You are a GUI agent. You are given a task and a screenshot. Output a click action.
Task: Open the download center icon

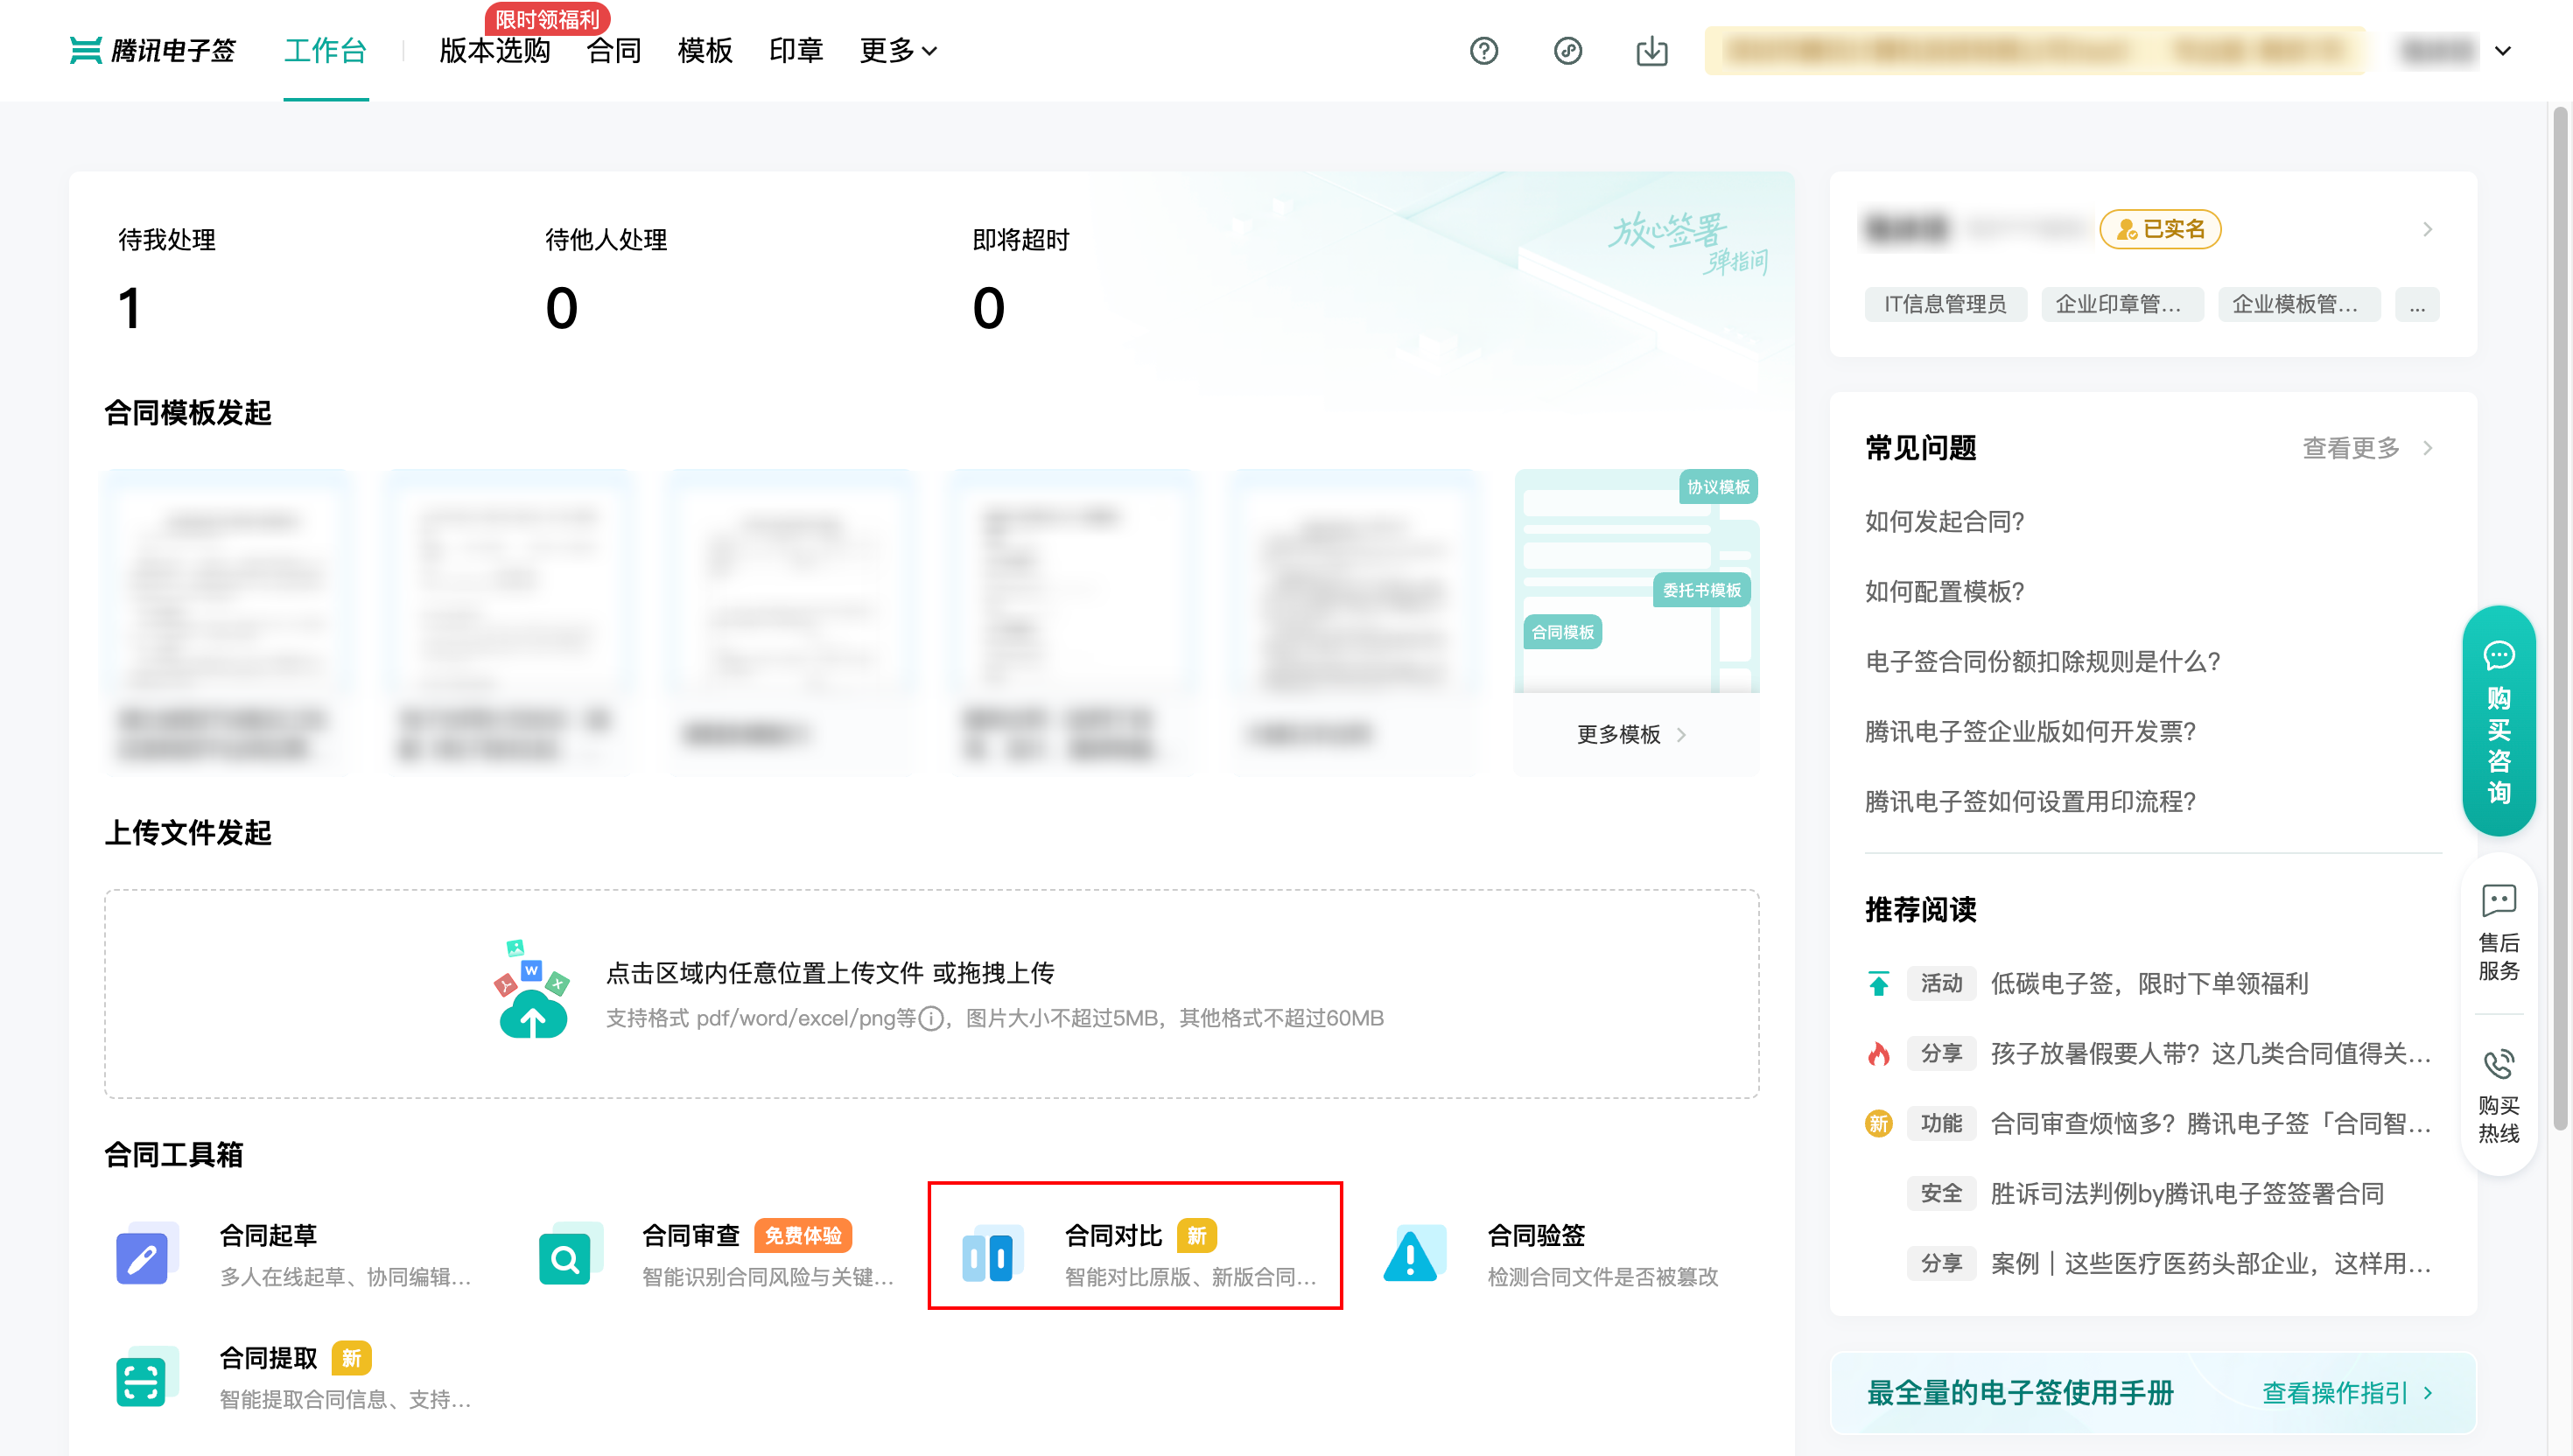[x=1651, y=51]
